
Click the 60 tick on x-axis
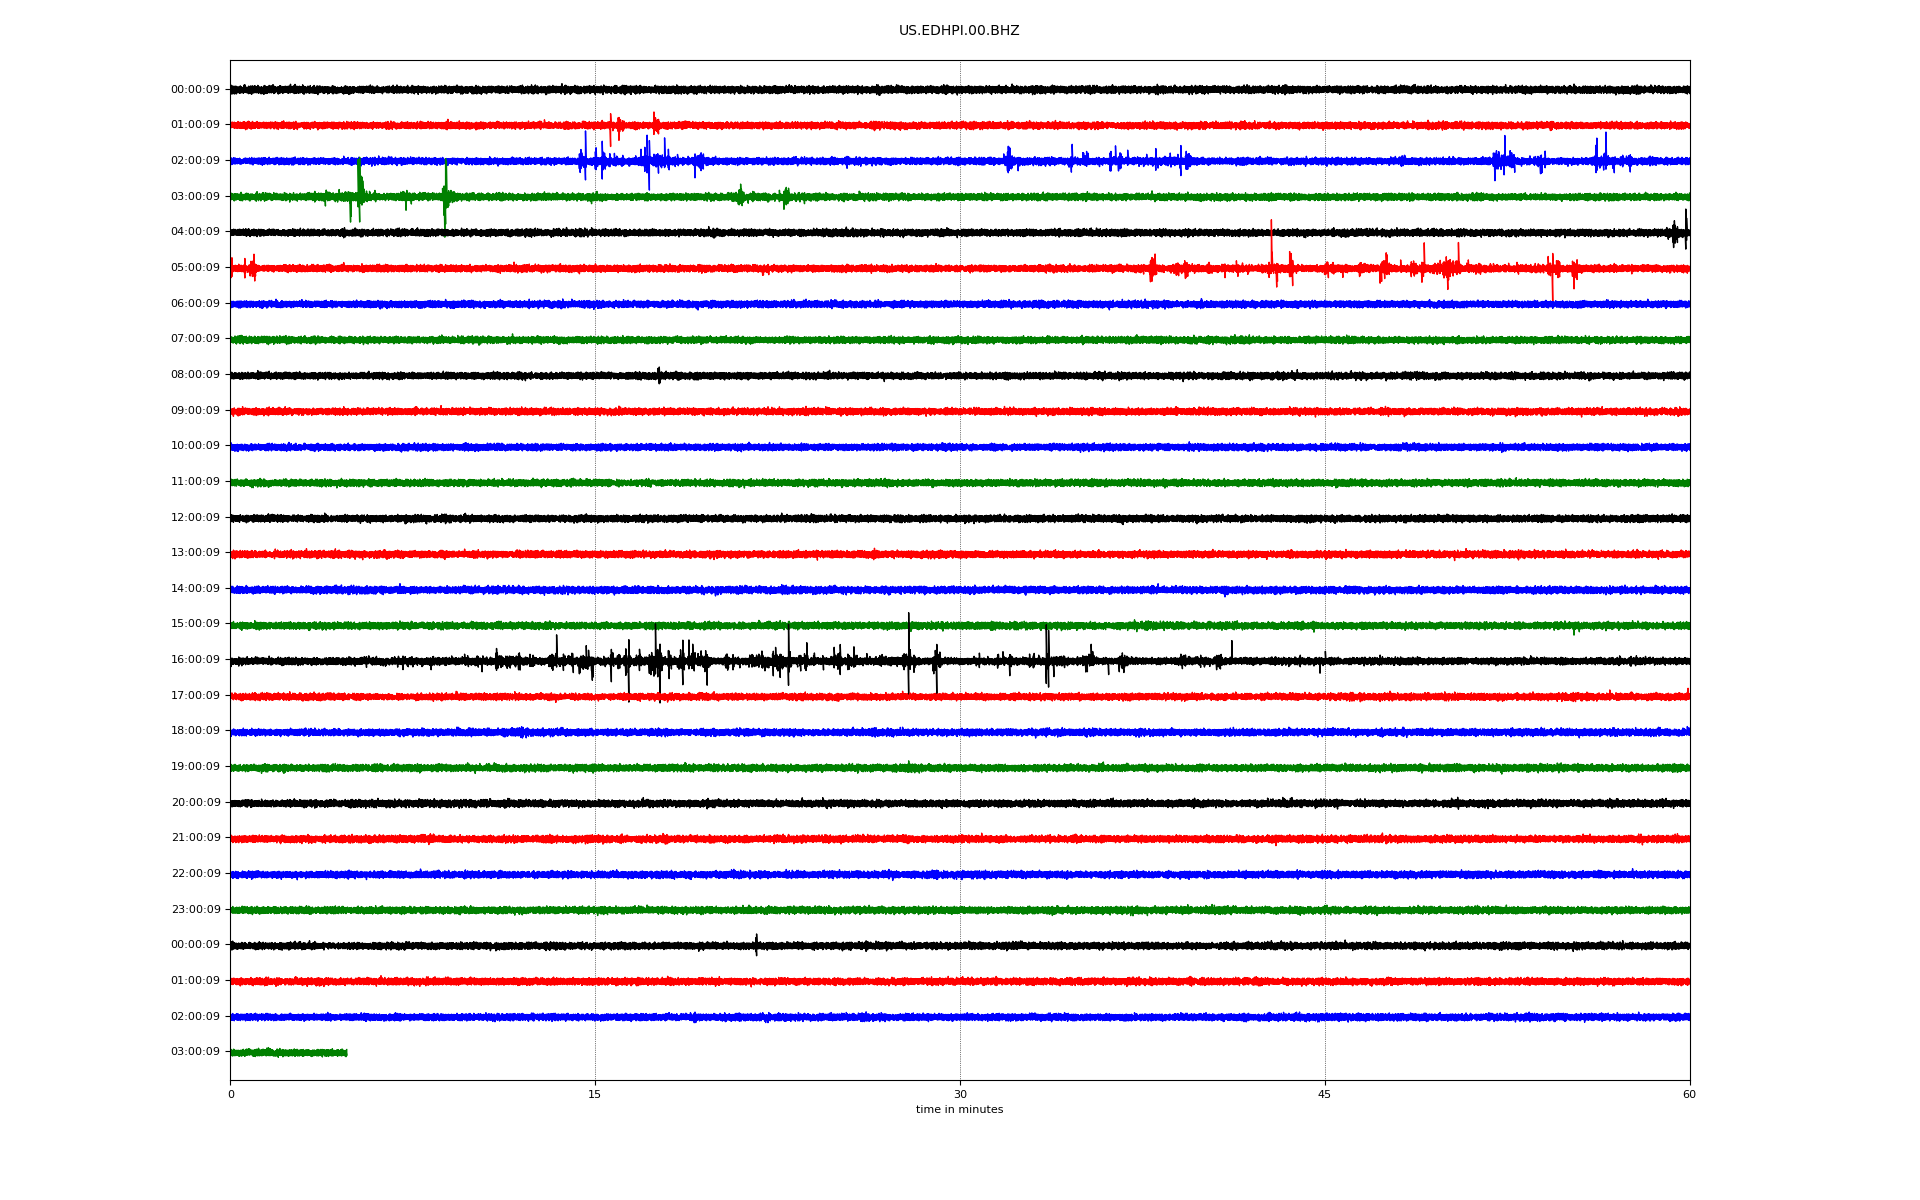(x=1689, y=1094)
